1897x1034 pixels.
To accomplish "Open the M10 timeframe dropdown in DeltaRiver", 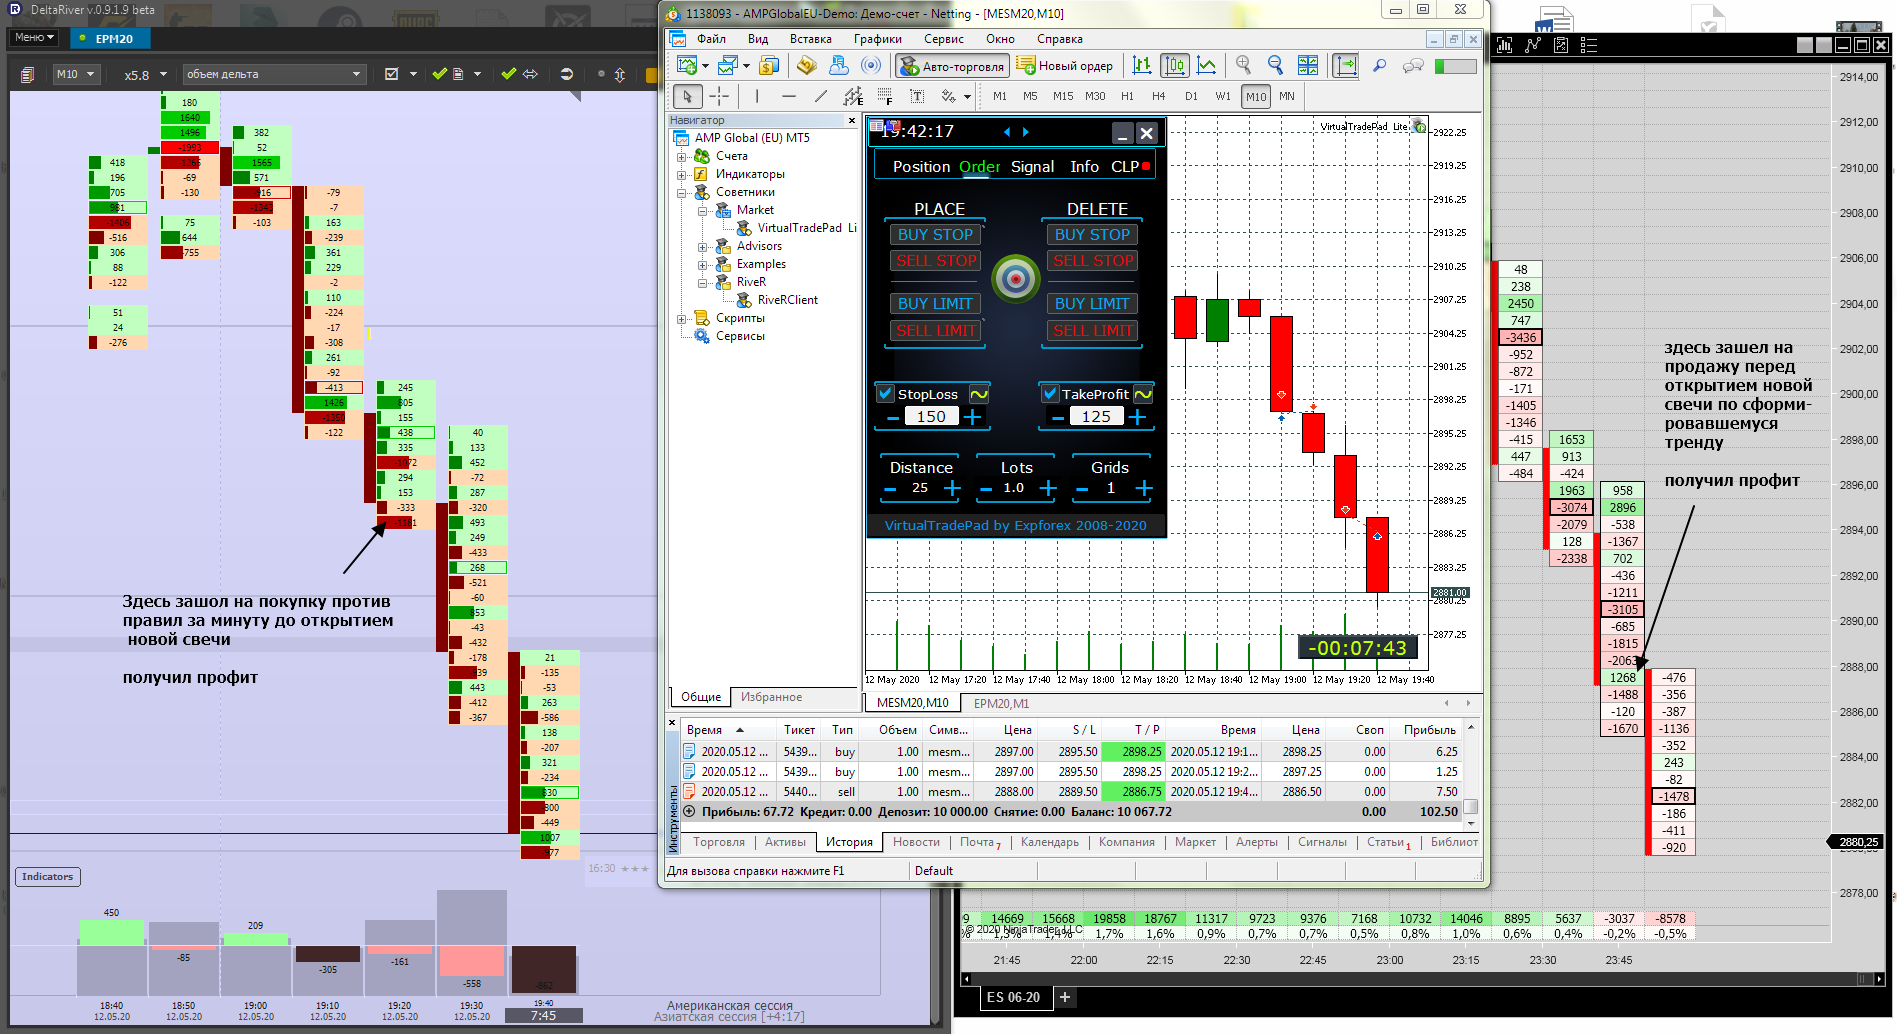I will [75, 74].
